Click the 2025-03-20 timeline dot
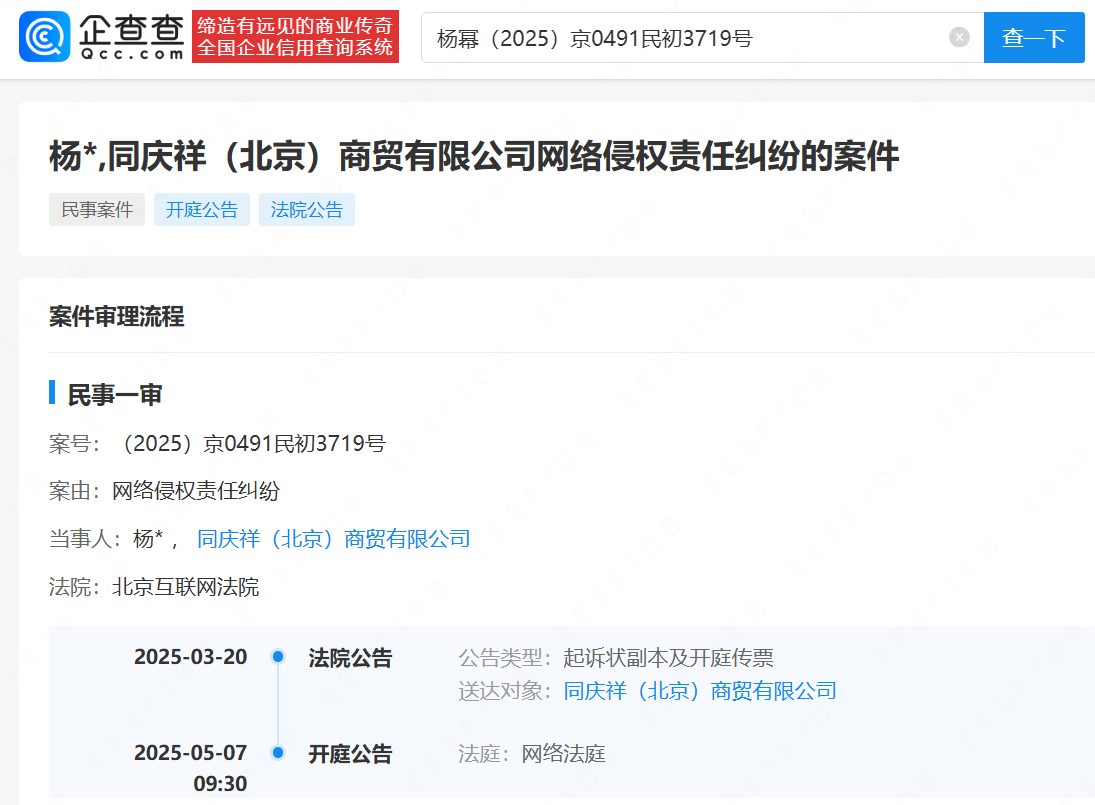 [278, 656]
